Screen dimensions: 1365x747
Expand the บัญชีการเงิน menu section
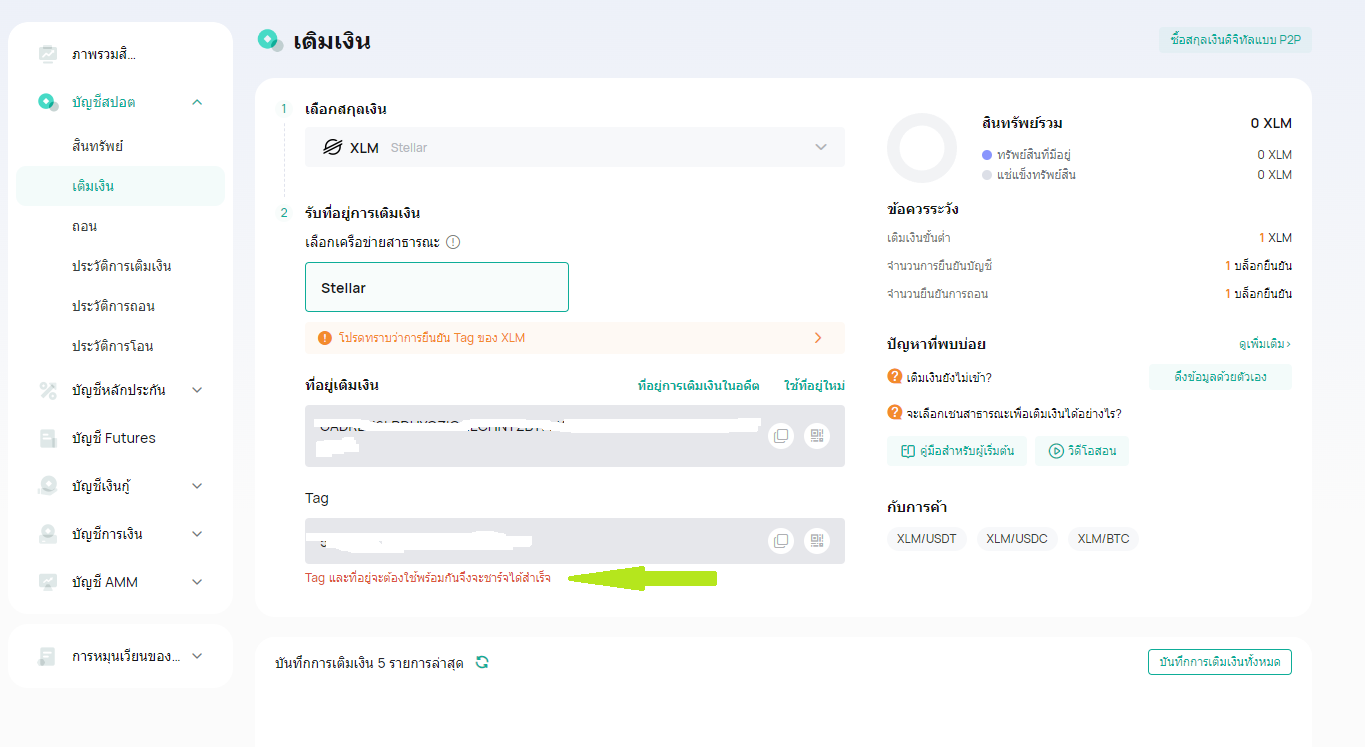point(197,534)
